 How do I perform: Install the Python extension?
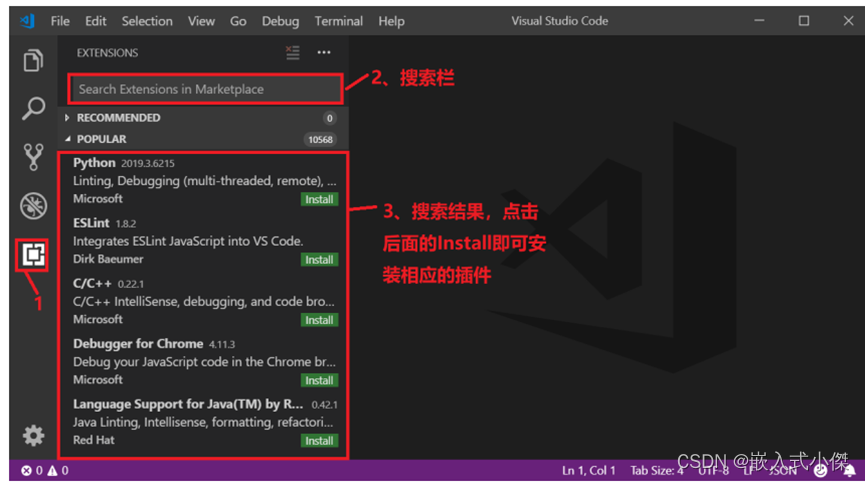click(319, 199)
